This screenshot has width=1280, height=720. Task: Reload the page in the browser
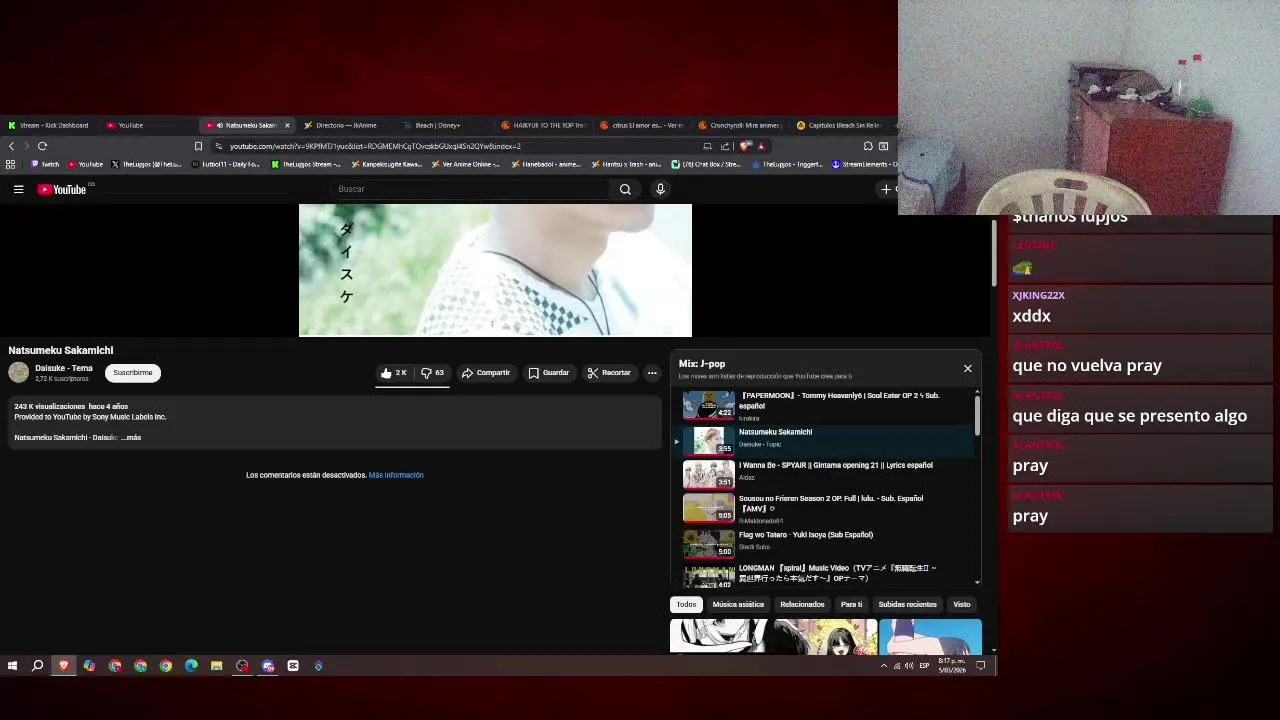(42, 146)
